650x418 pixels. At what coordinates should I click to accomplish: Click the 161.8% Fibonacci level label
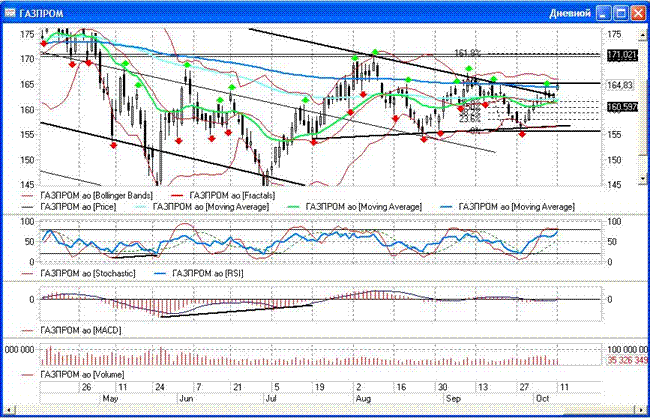(x=468, y=53)
